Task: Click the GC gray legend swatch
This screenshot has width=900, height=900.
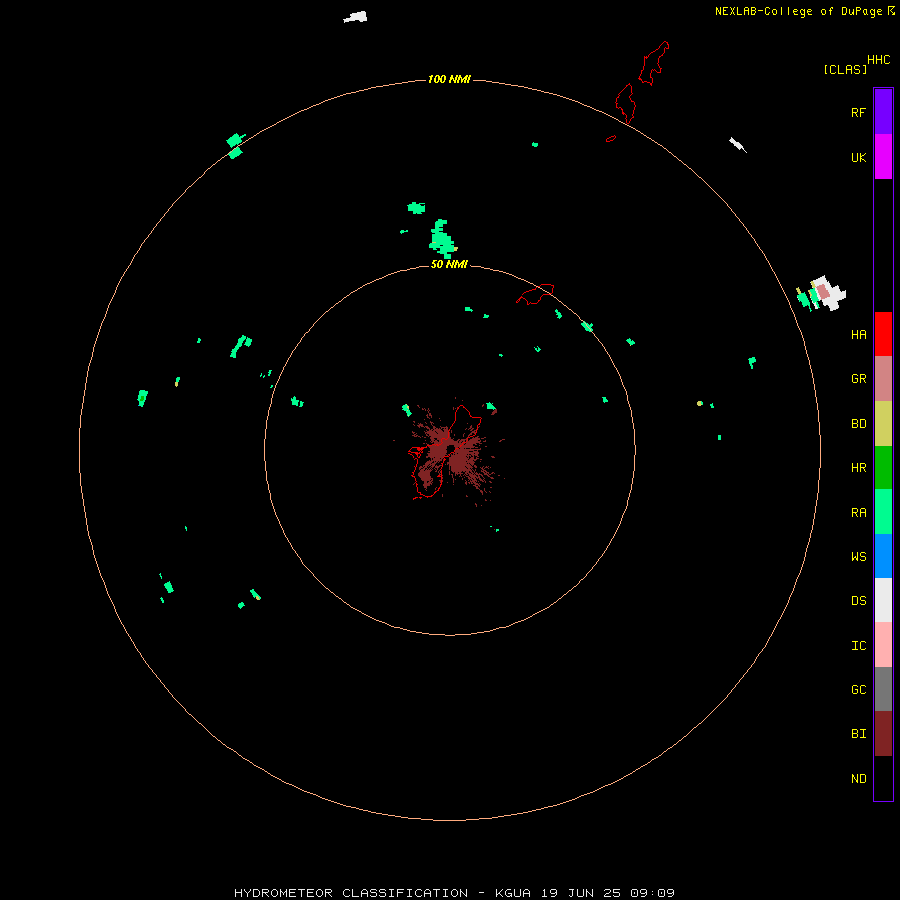Action: point(883,689)
